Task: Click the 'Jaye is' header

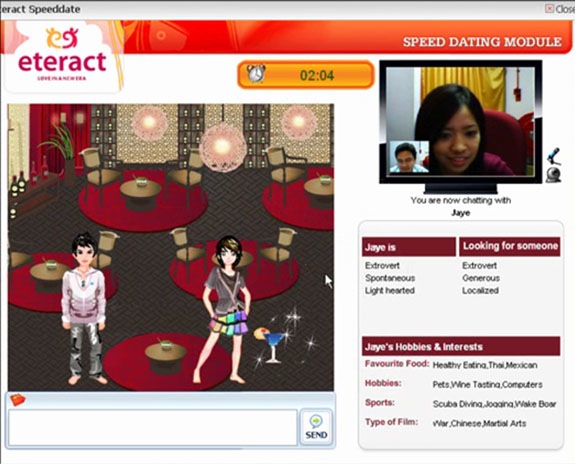Action: point(409,247)
